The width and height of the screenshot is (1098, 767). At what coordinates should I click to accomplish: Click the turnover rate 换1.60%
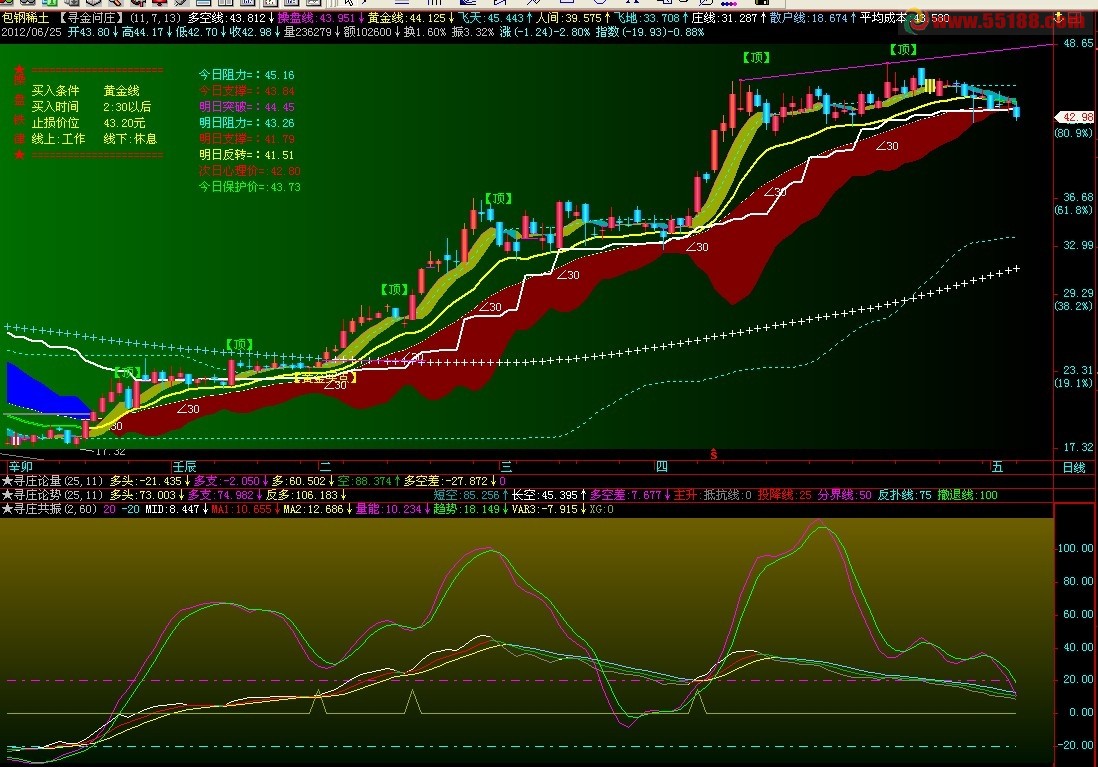coord(424,32)
